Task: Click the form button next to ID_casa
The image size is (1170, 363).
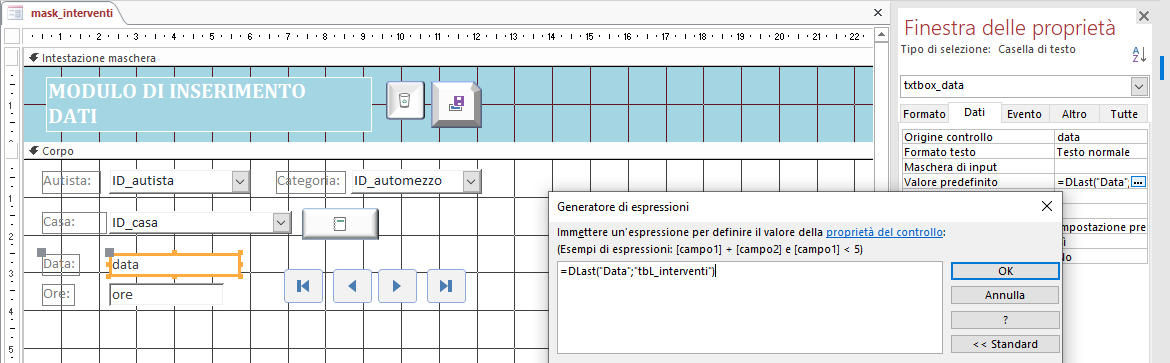Action: point(340,223)
